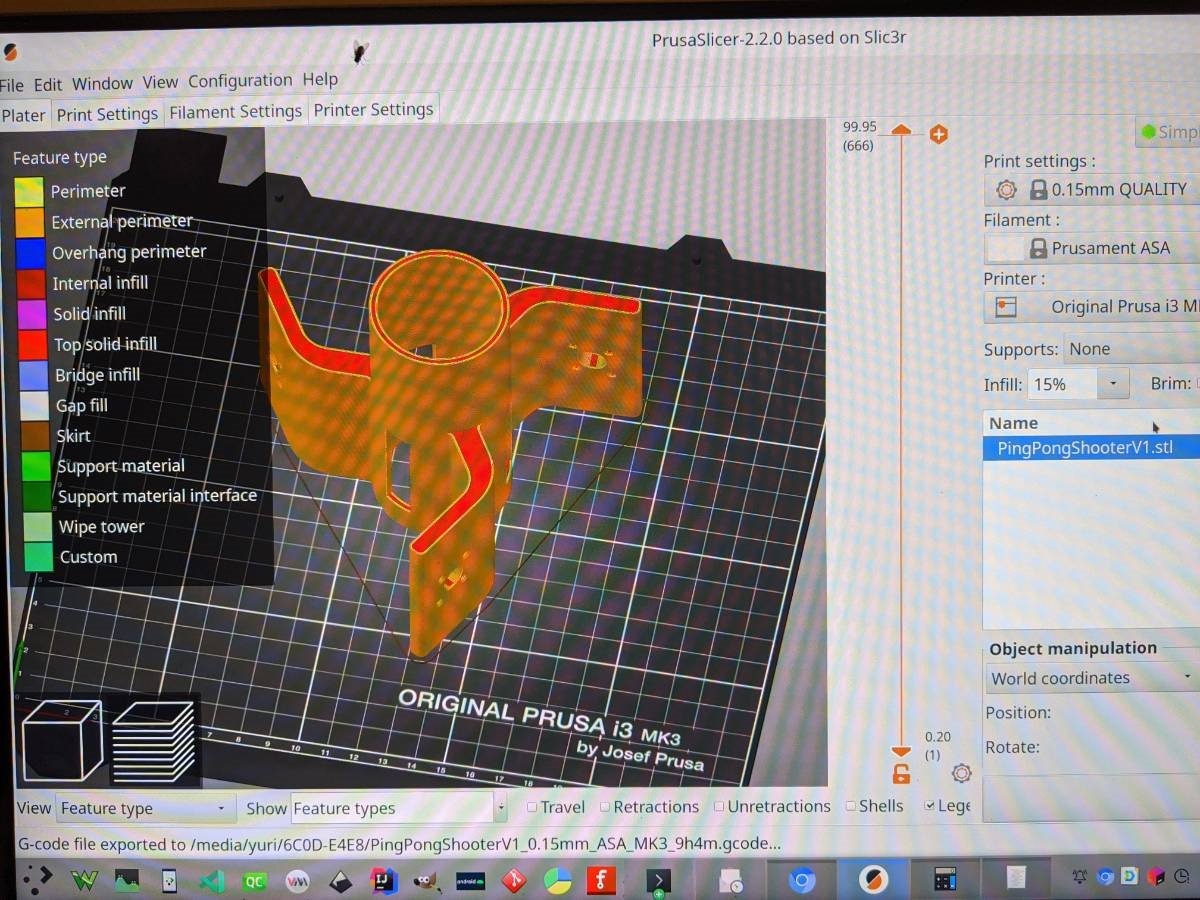Switch to the sliced layers preview

point(152,742)
